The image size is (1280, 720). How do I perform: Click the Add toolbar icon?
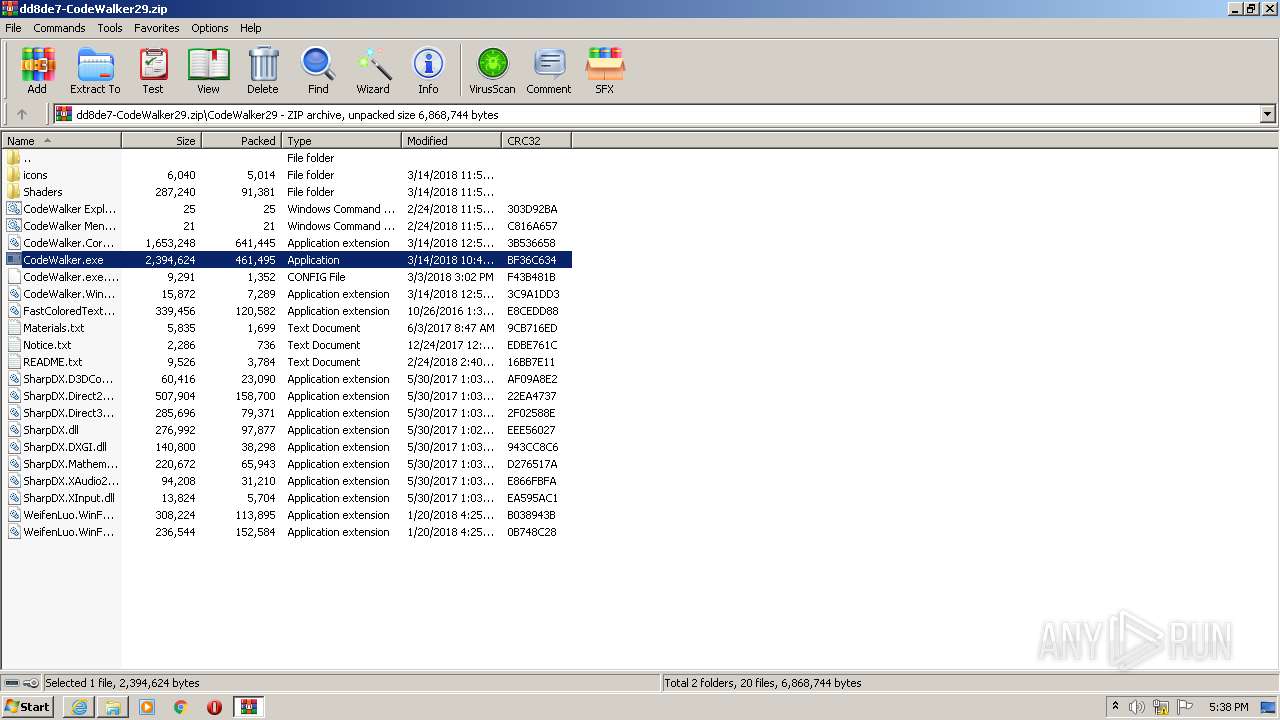click(37, 70)
